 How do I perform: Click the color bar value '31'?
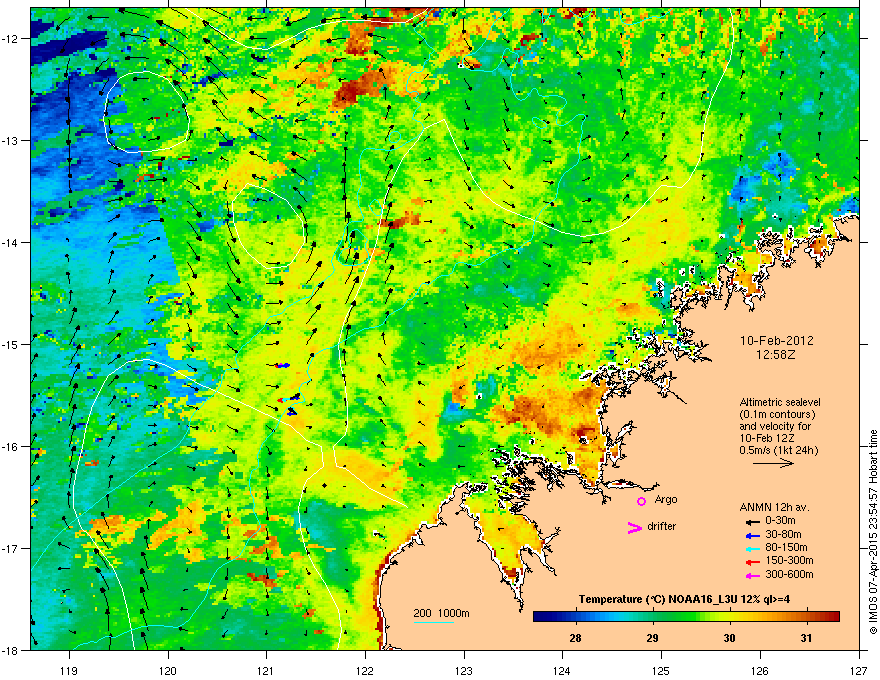806,638
